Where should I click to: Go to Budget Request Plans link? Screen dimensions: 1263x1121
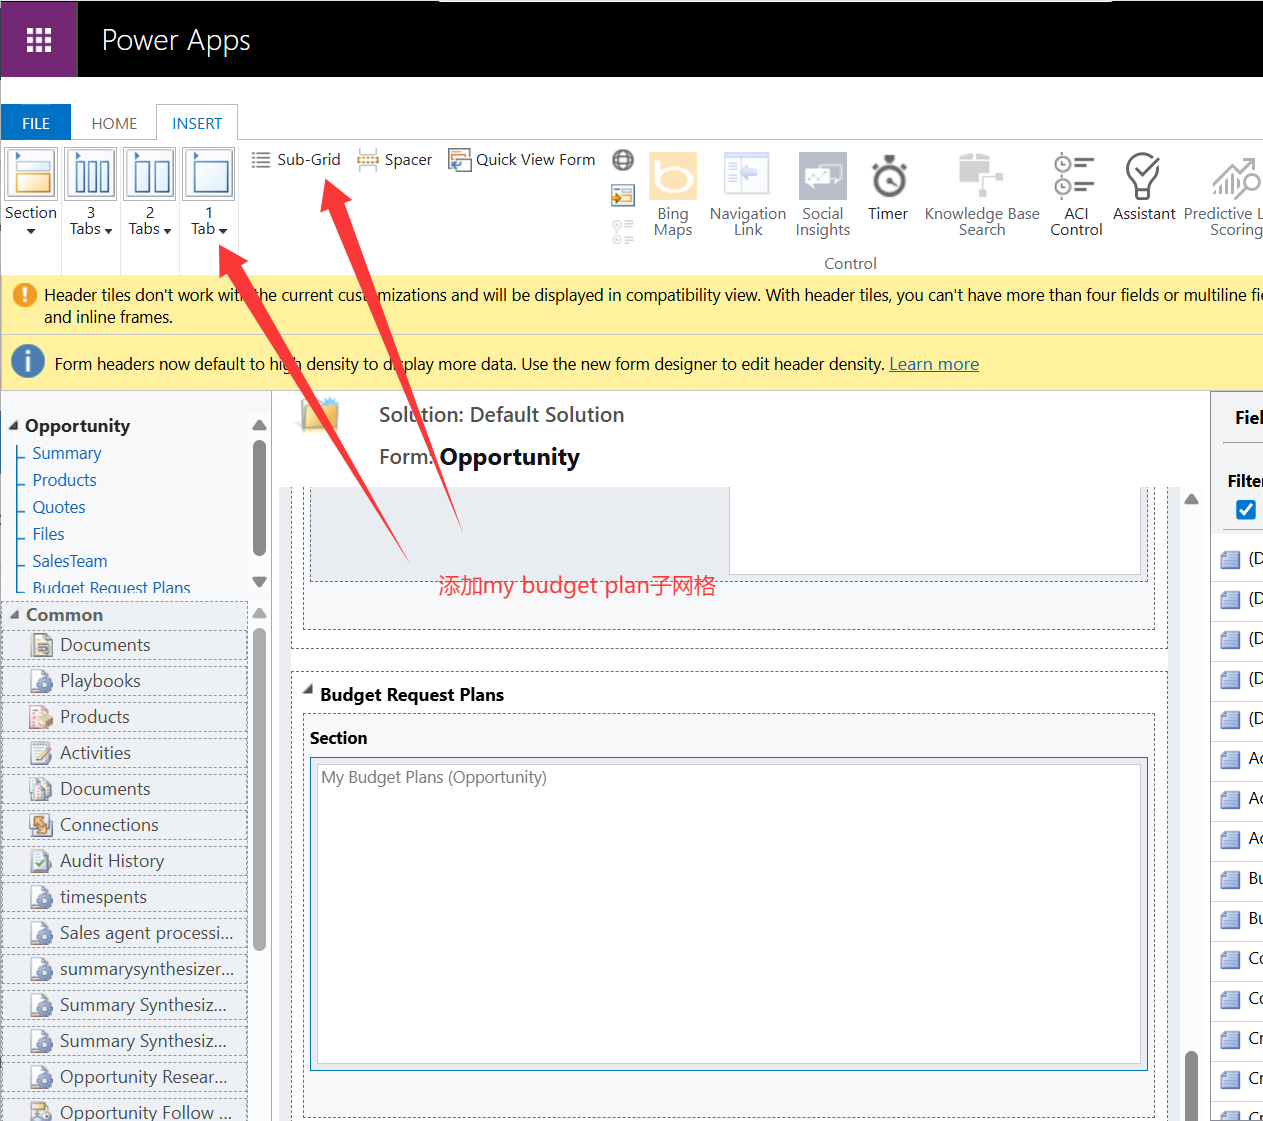(111, 587)
